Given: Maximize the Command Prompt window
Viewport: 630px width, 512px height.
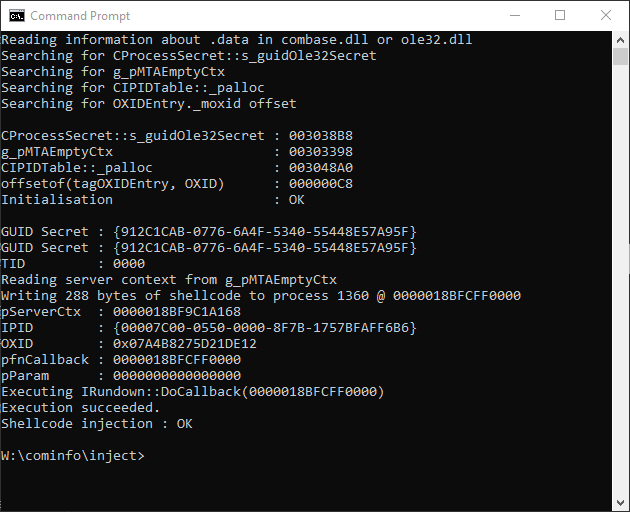Looking at the screenshot, I should 560,16.
